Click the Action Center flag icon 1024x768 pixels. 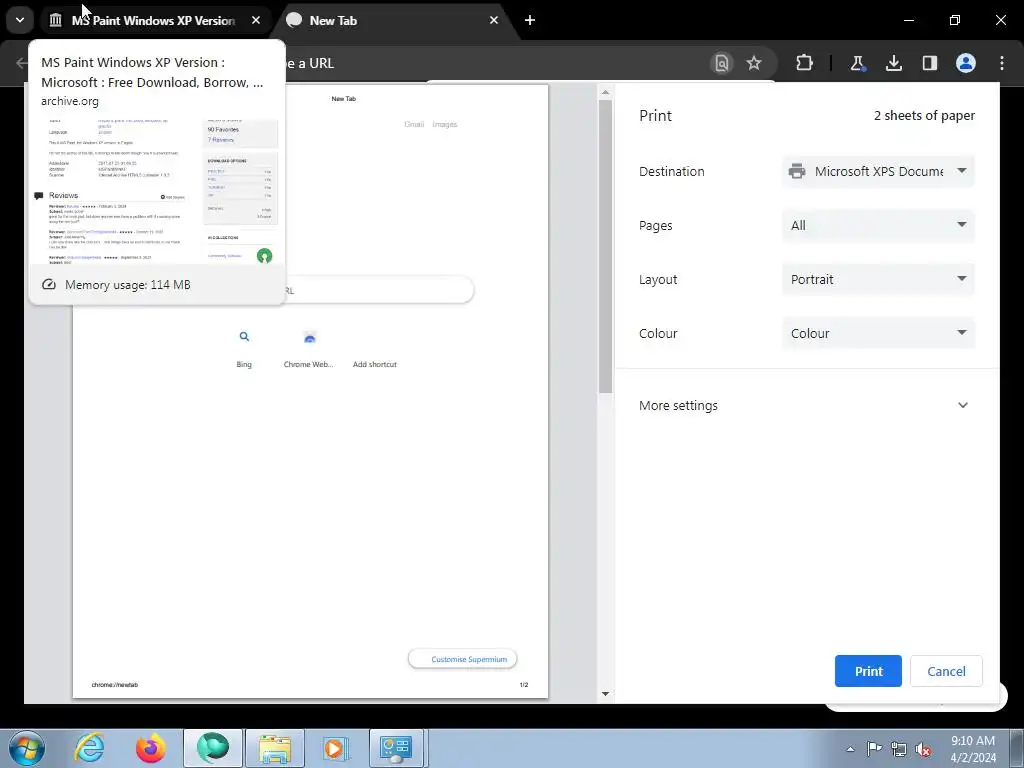click(x=874, y=749)
